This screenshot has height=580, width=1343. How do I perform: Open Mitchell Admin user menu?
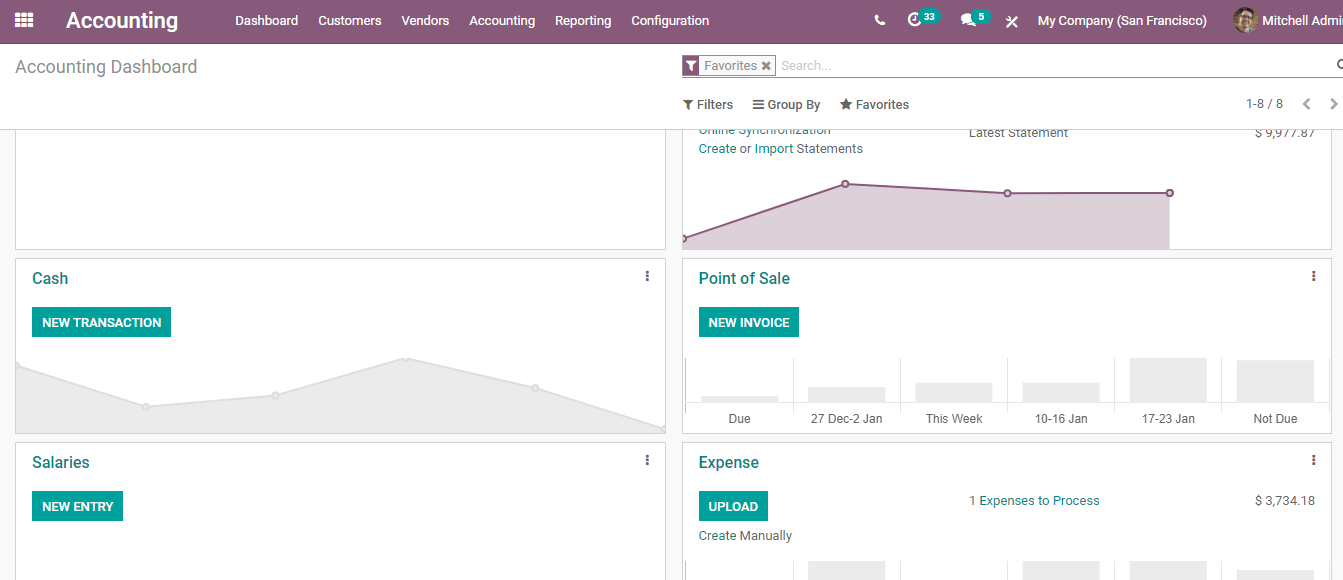(x=1288, y=20)
